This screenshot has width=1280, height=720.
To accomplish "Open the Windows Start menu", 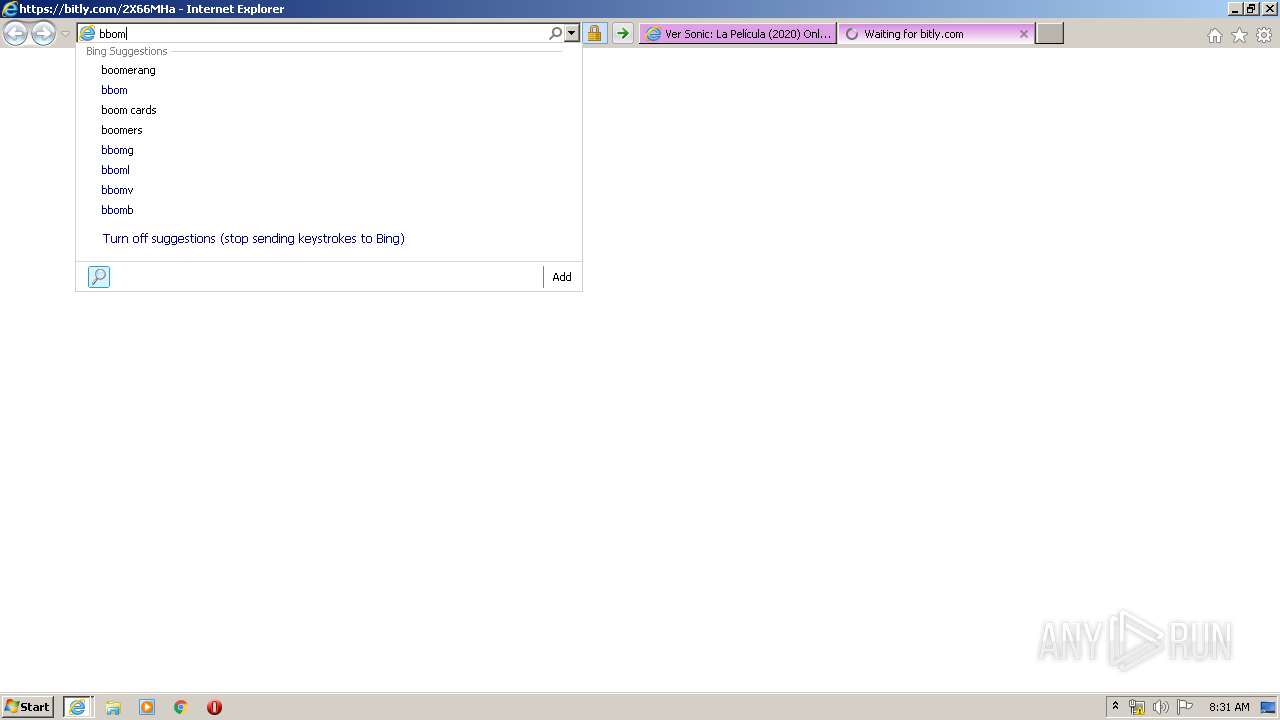I will click(28, 706).
